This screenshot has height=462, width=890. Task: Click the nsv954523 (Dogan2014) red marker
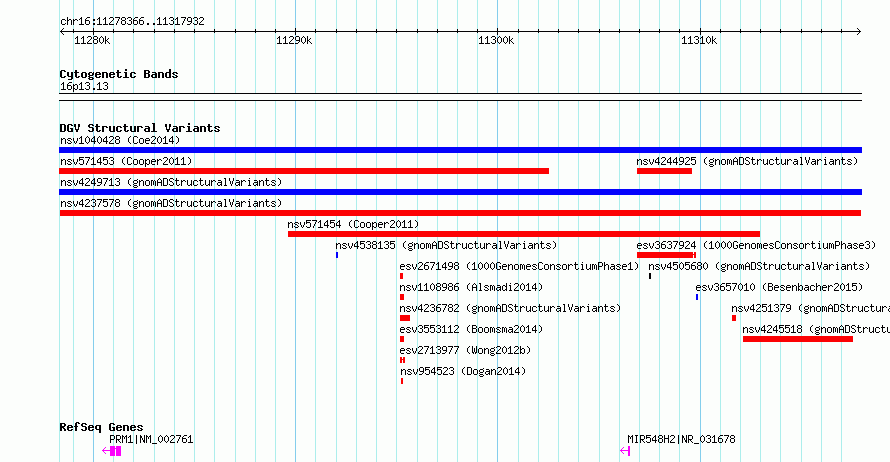402,381
